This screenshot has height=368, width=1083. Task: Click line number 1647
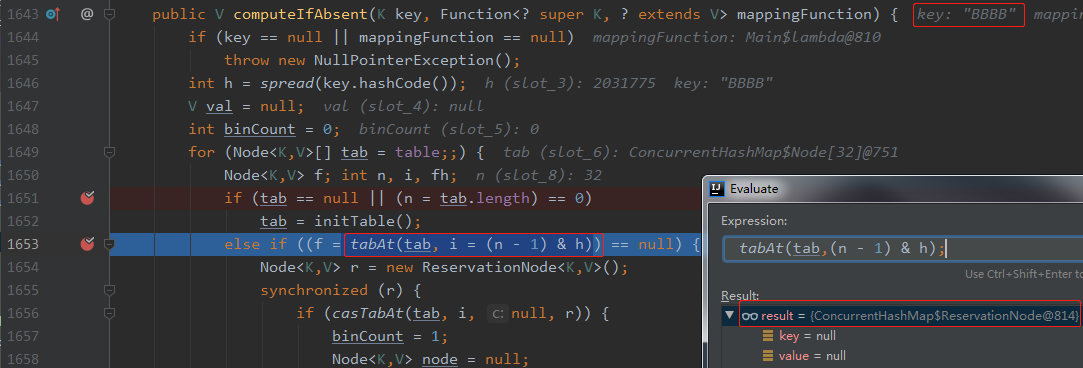[23, 106]
